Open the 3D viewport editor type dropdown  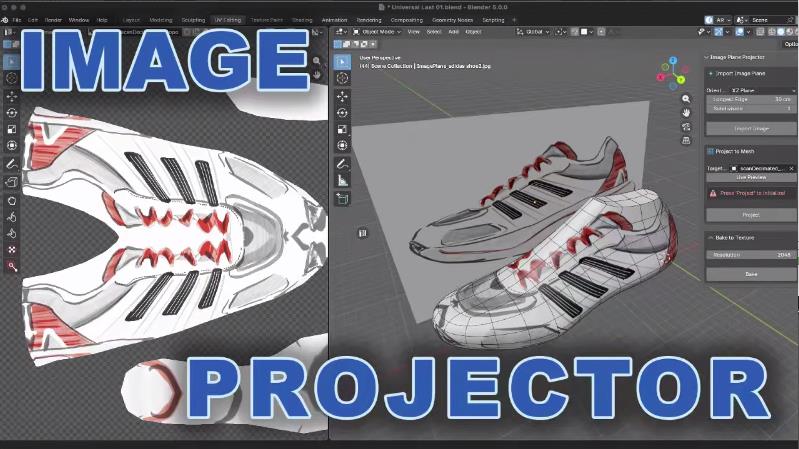341,32
